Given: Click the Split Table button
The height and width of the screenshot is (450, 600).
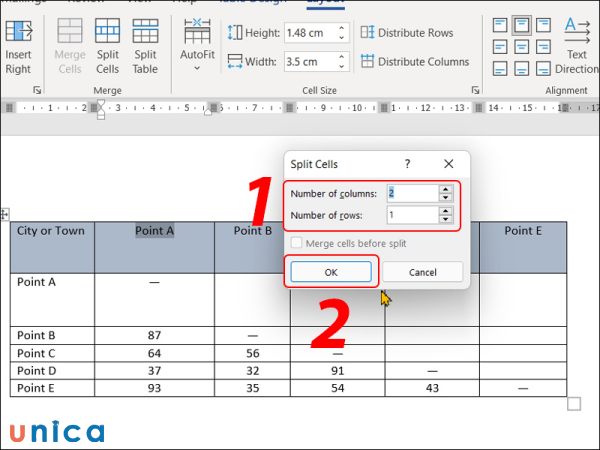Looking at the screenshot, I should [x=145, y=47].
